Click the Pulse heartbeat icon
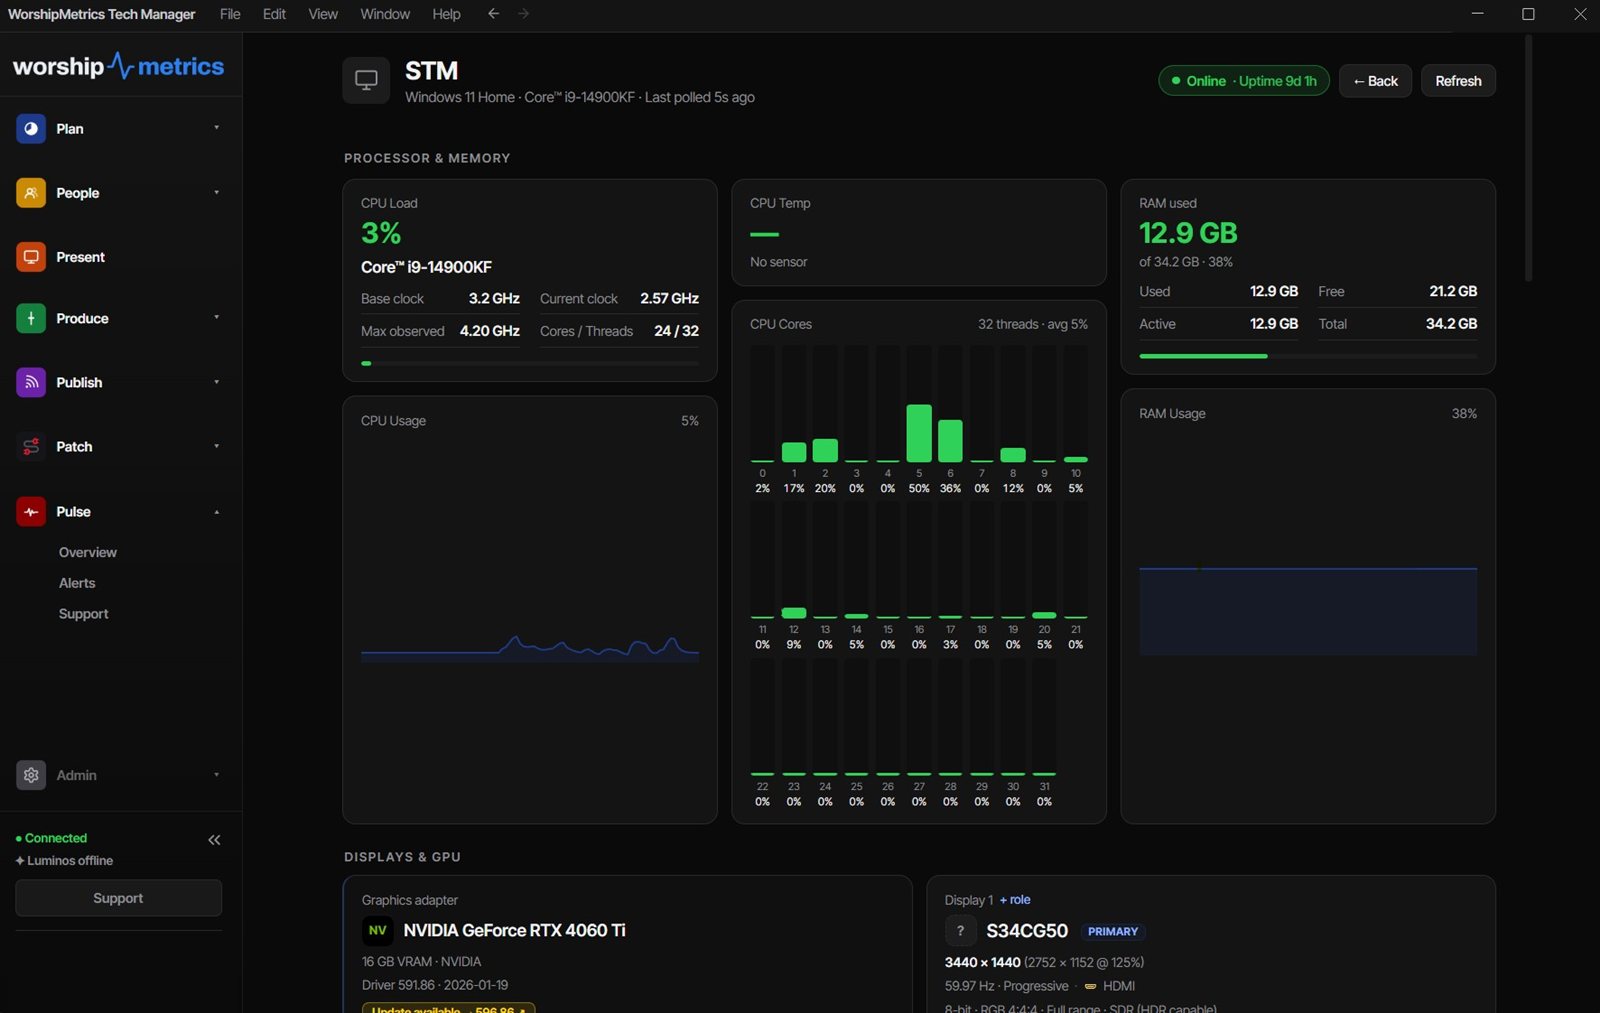This screenshot has height=1013, width=1600. pyautogui.click(x=31, y=511)
